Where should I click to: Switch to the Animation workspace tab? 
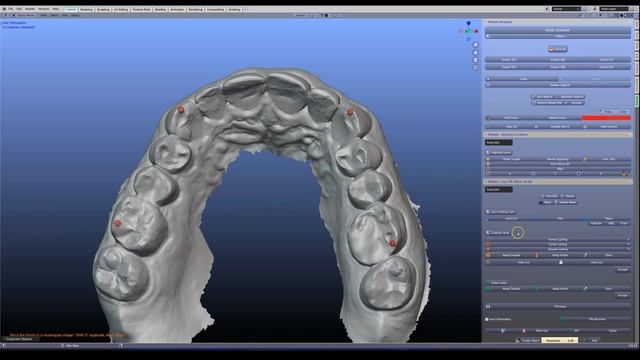pyautogui.click(x=177, y=9)
